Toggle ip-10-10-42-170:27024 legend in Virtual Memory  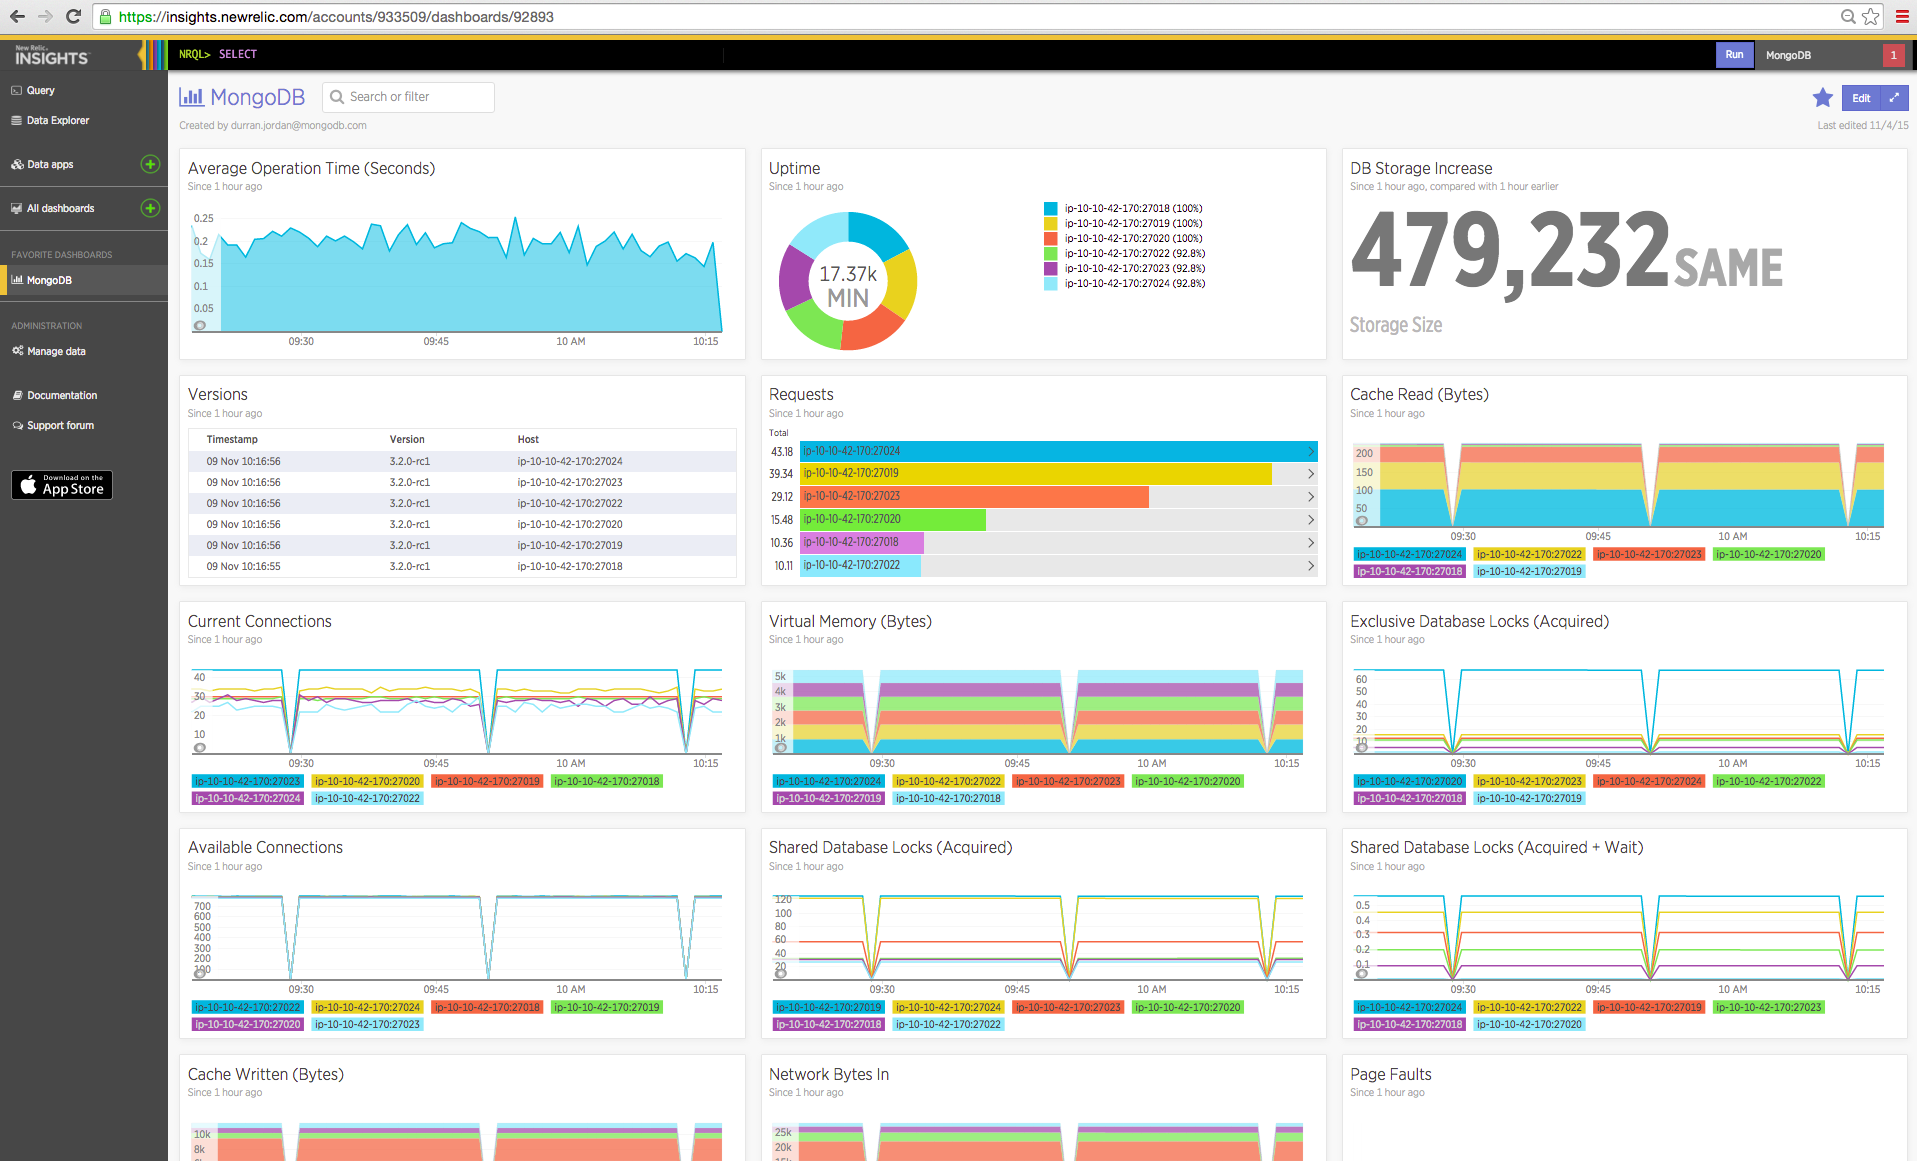coord(829,781)
